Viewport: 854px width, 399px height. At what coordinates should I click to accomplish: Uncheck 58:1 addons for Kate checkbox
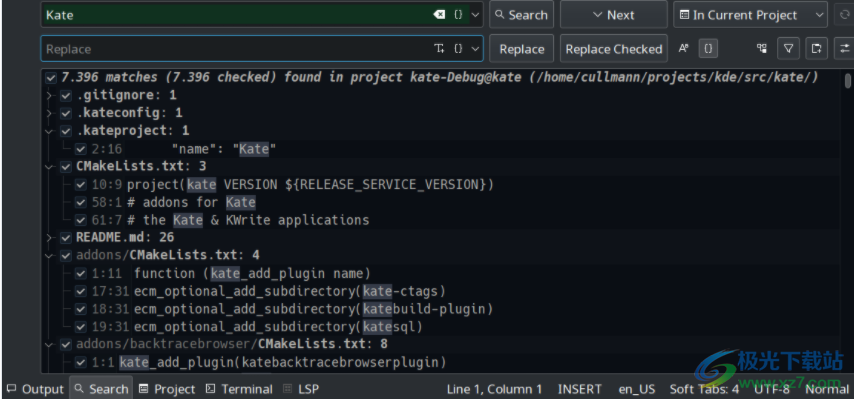pos(81,202)
